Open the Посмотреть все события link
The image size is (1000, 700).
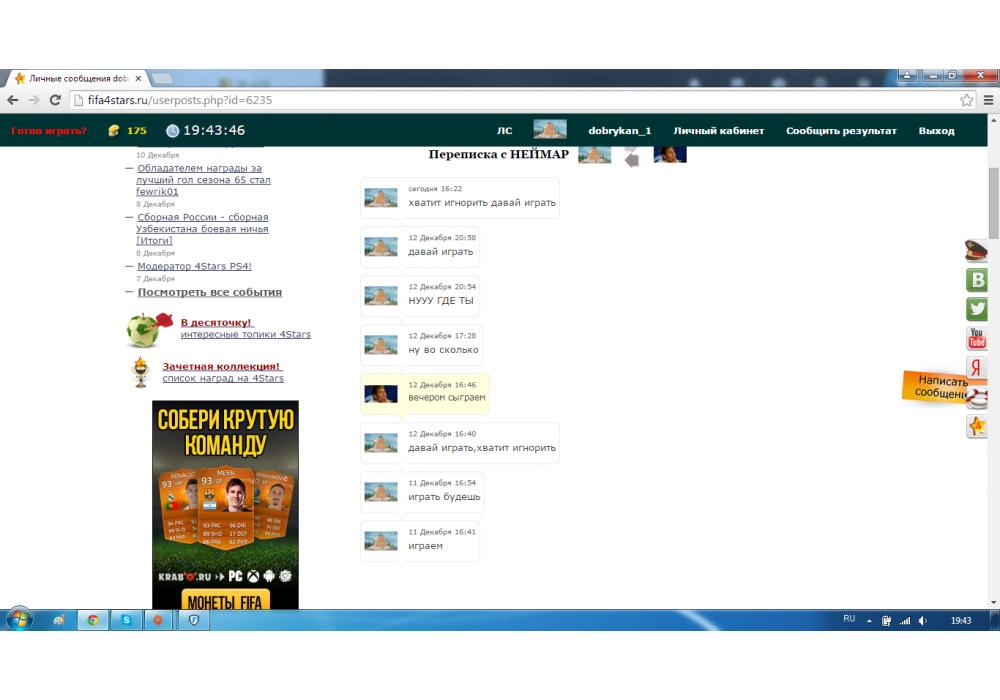point(209,292)
